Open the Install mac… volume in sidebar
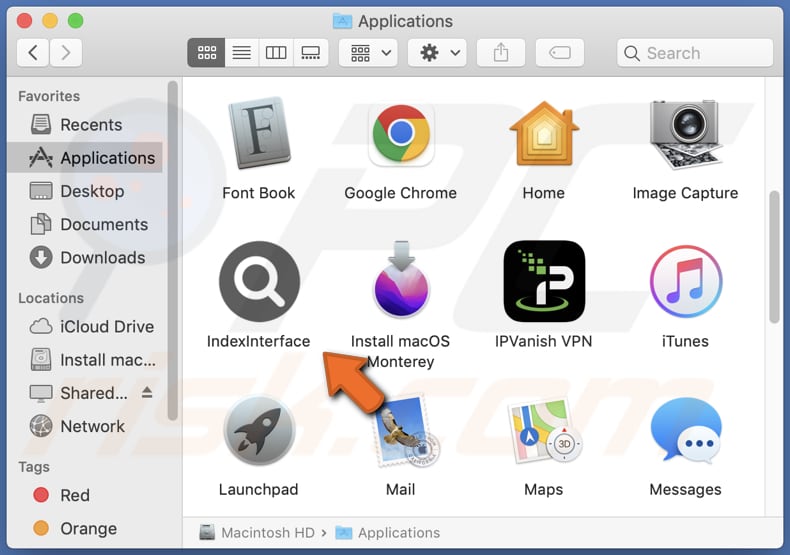 pos(85,360)
